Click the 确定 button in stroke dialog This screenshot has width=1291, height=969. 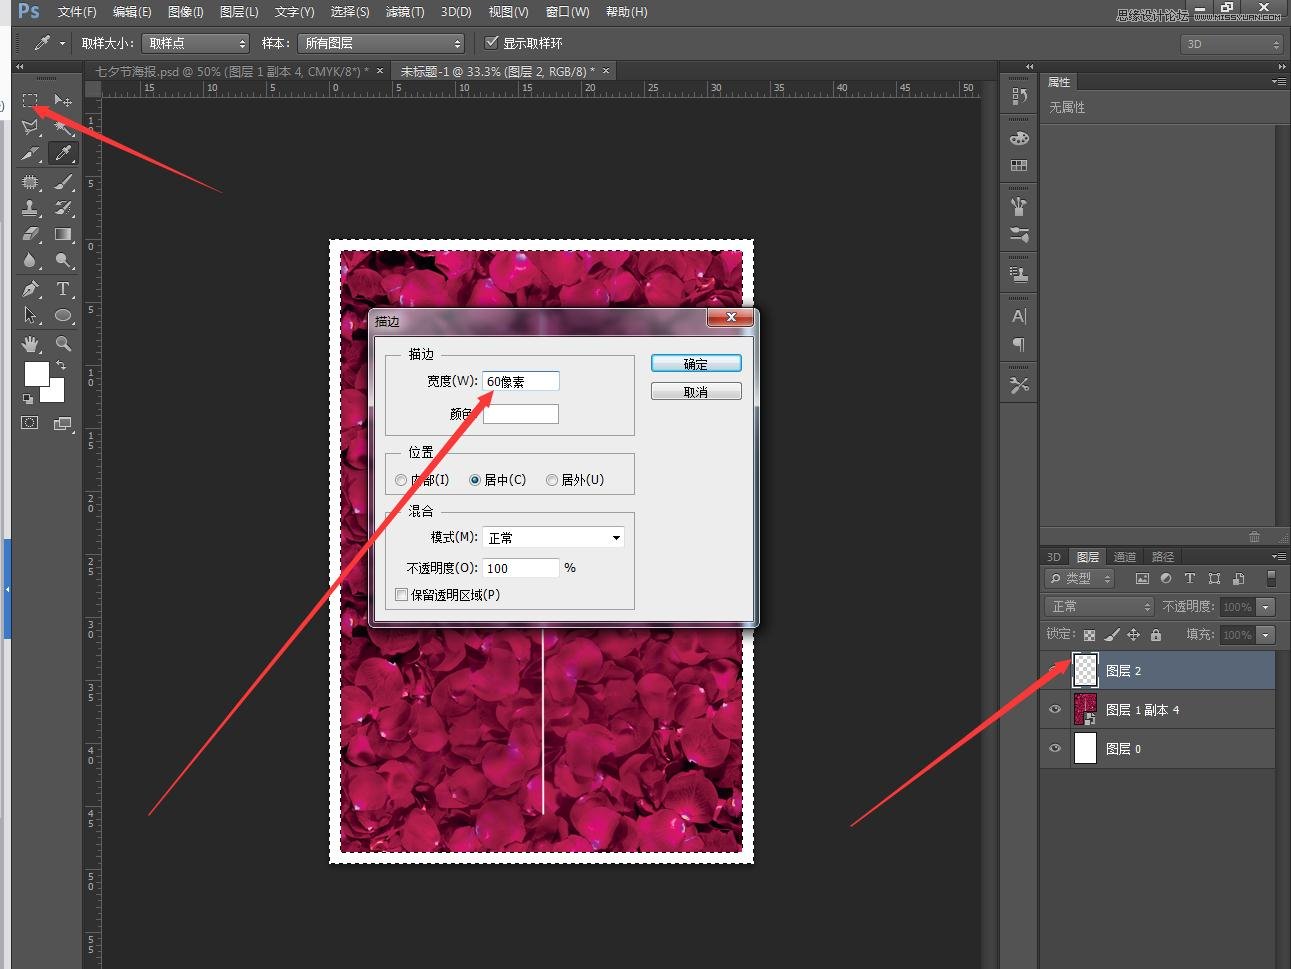coord(696,364)
